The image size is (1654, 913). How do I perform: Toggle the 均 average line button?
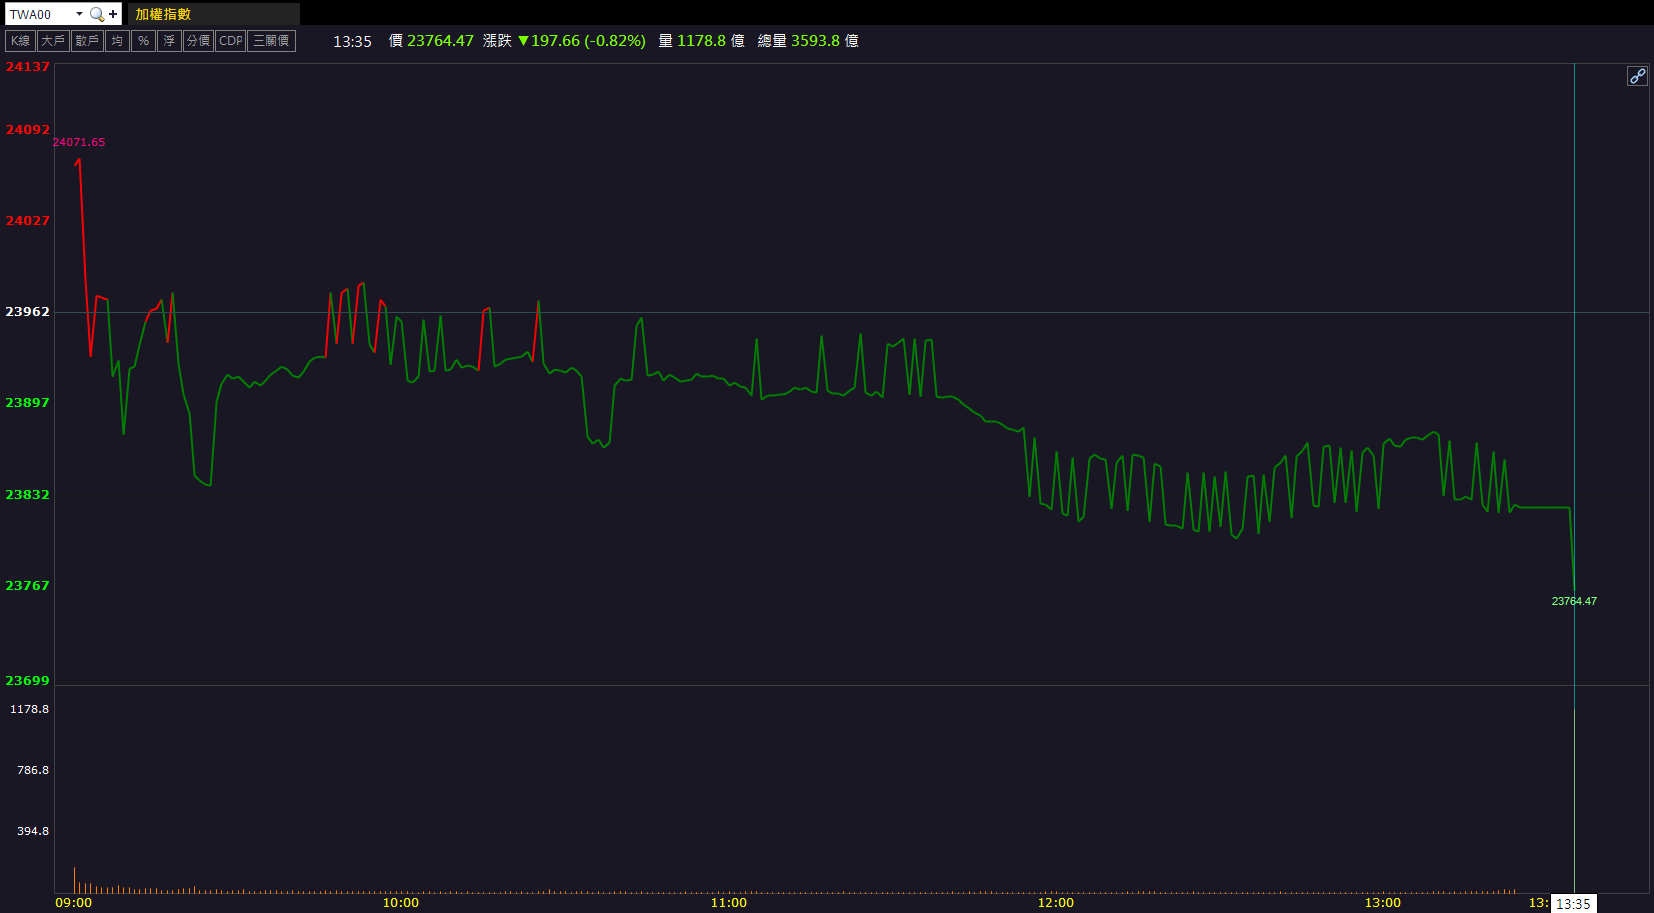click(118, 41)
